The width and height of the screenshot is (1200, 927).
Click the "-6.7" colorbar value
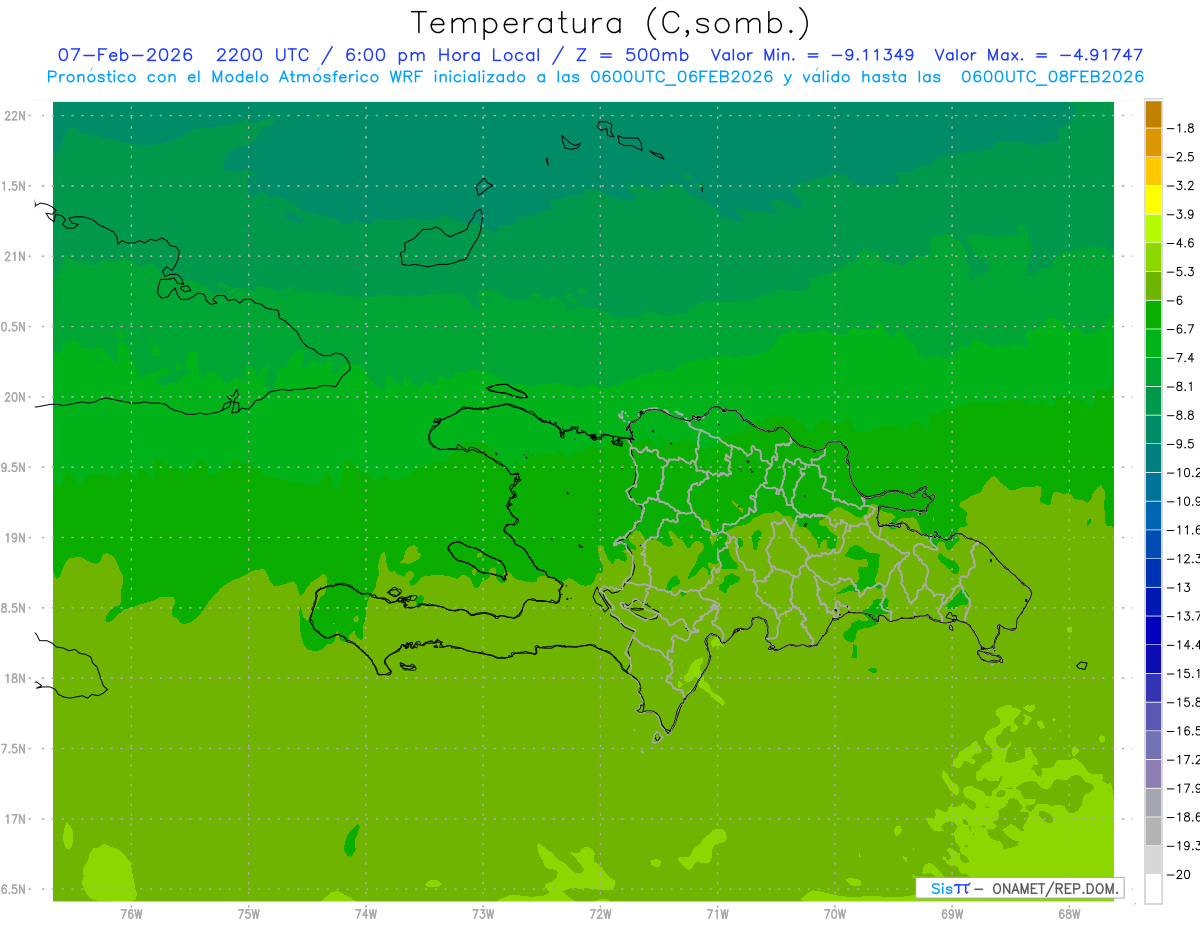(x=1182, y=329)
